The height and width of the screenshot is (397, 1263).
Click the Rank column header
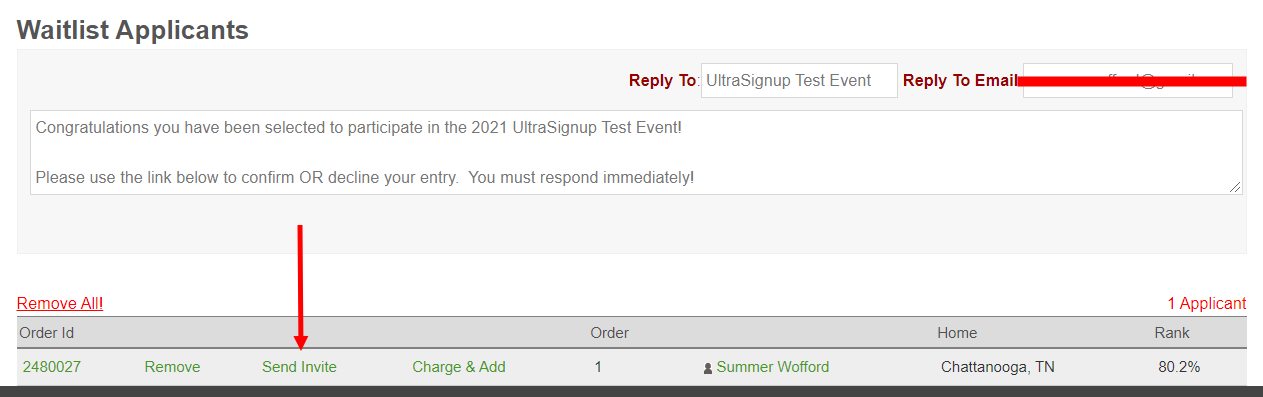pyautogui.click(x=1172, y=333)
